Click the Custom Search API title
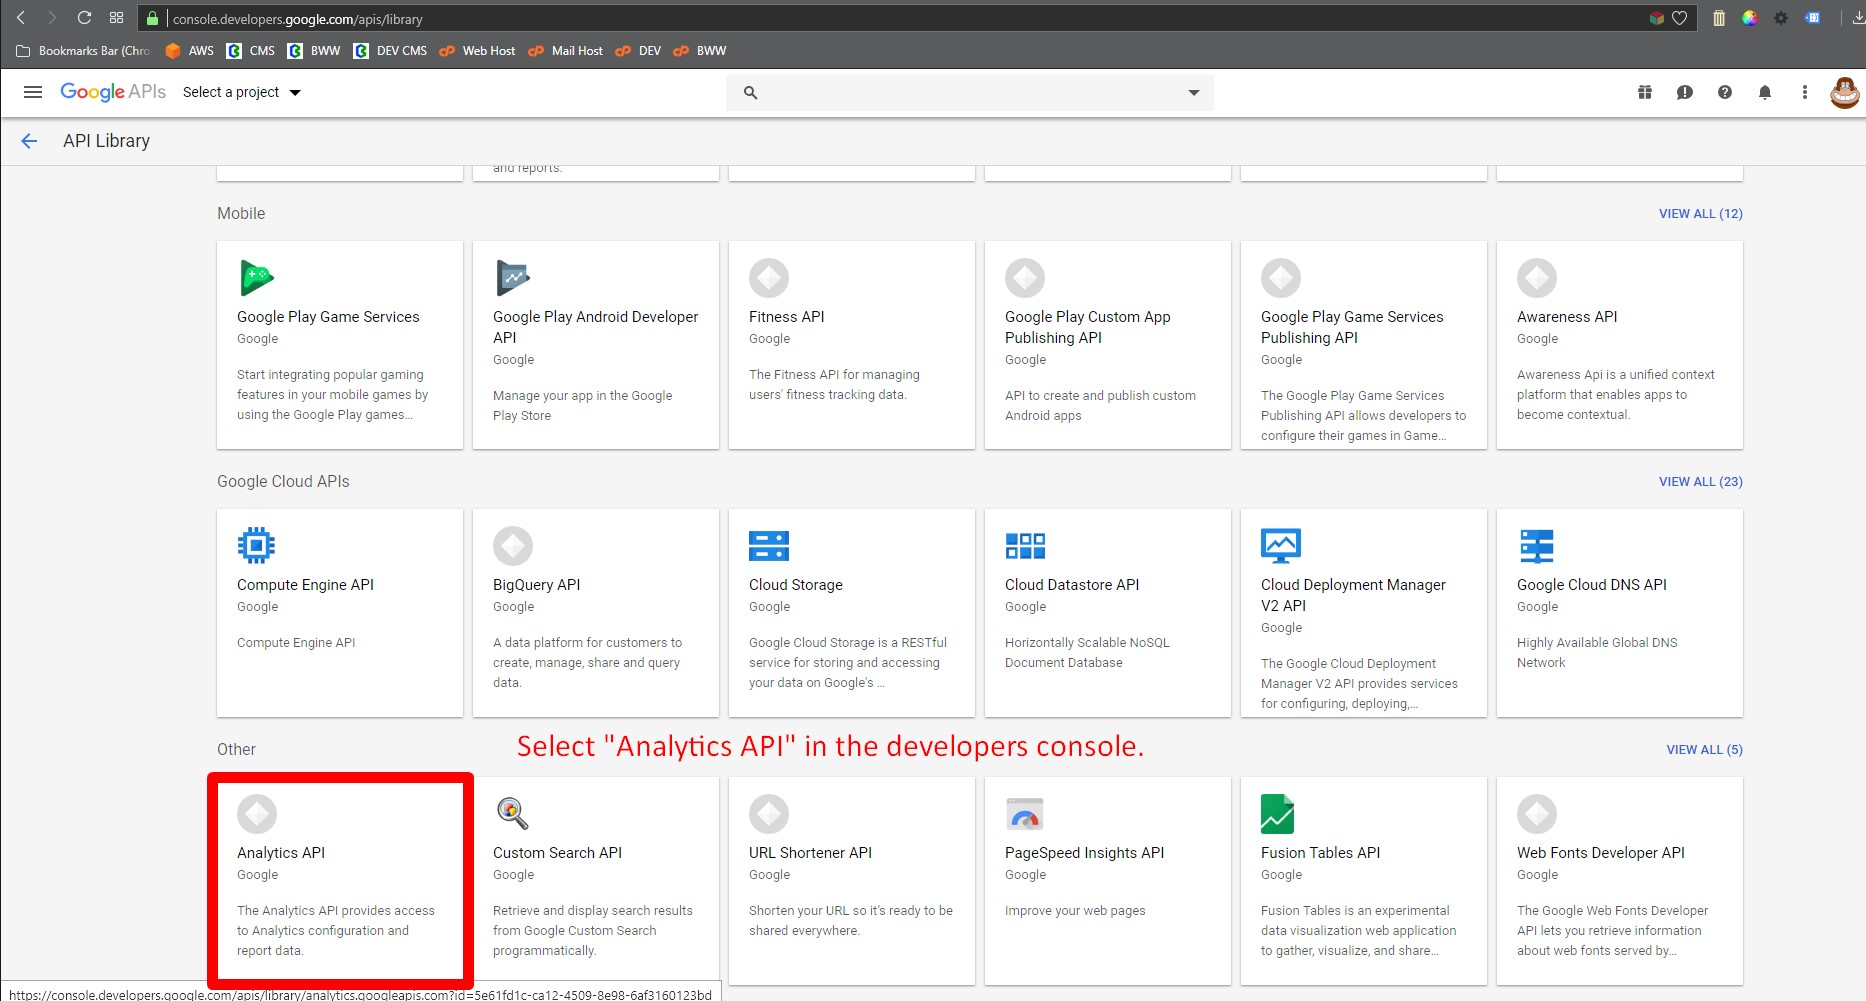The height and width of the screenshot is (1001, 1866). click(x=557, y=853)
